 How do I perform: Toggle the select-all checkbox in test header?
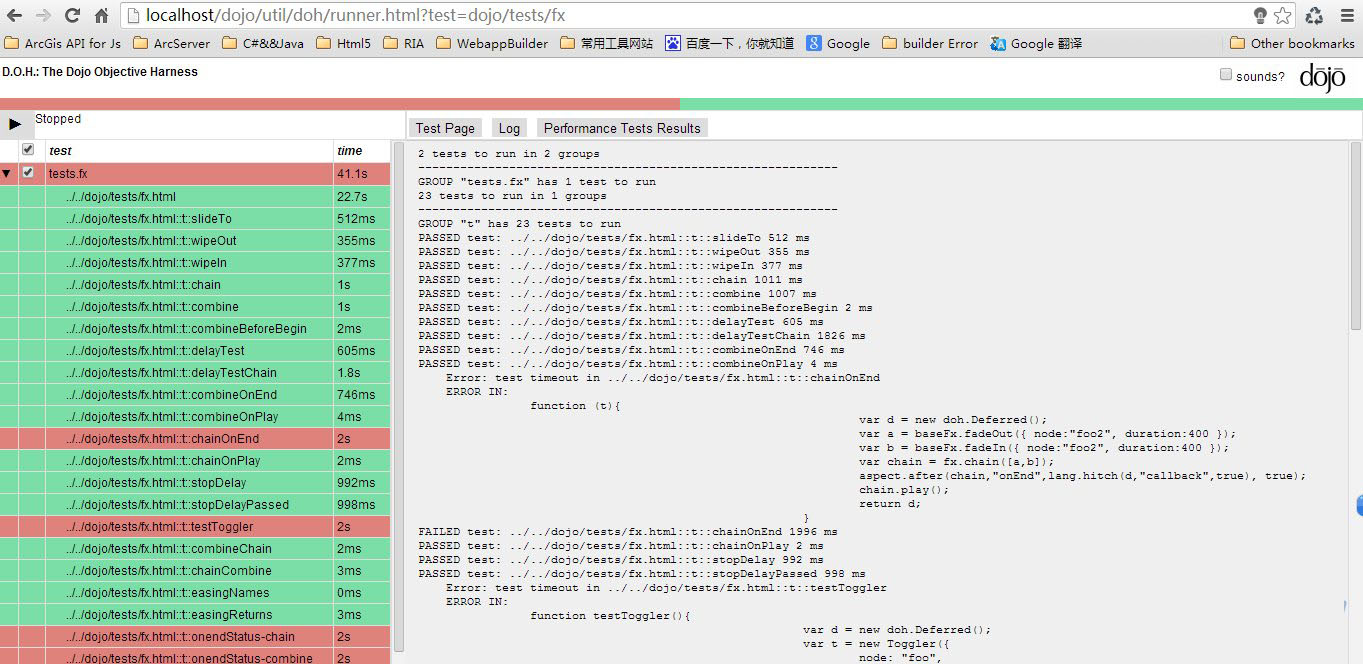coord(28,149)
